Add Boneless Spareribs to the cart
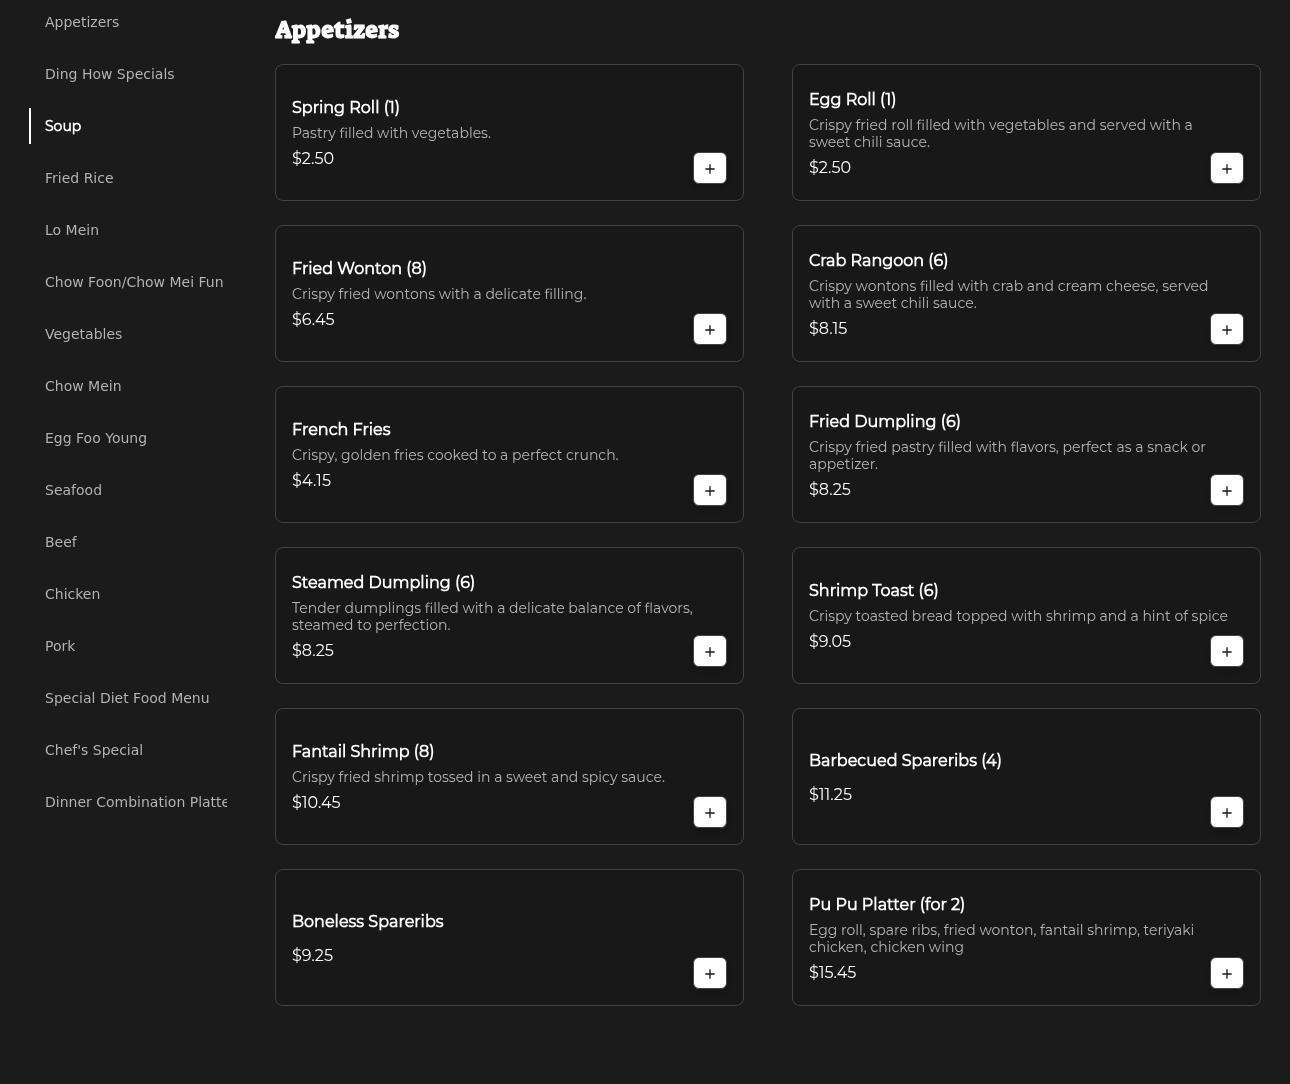Screen dimensions: 1290x1084 pos(709,973)
